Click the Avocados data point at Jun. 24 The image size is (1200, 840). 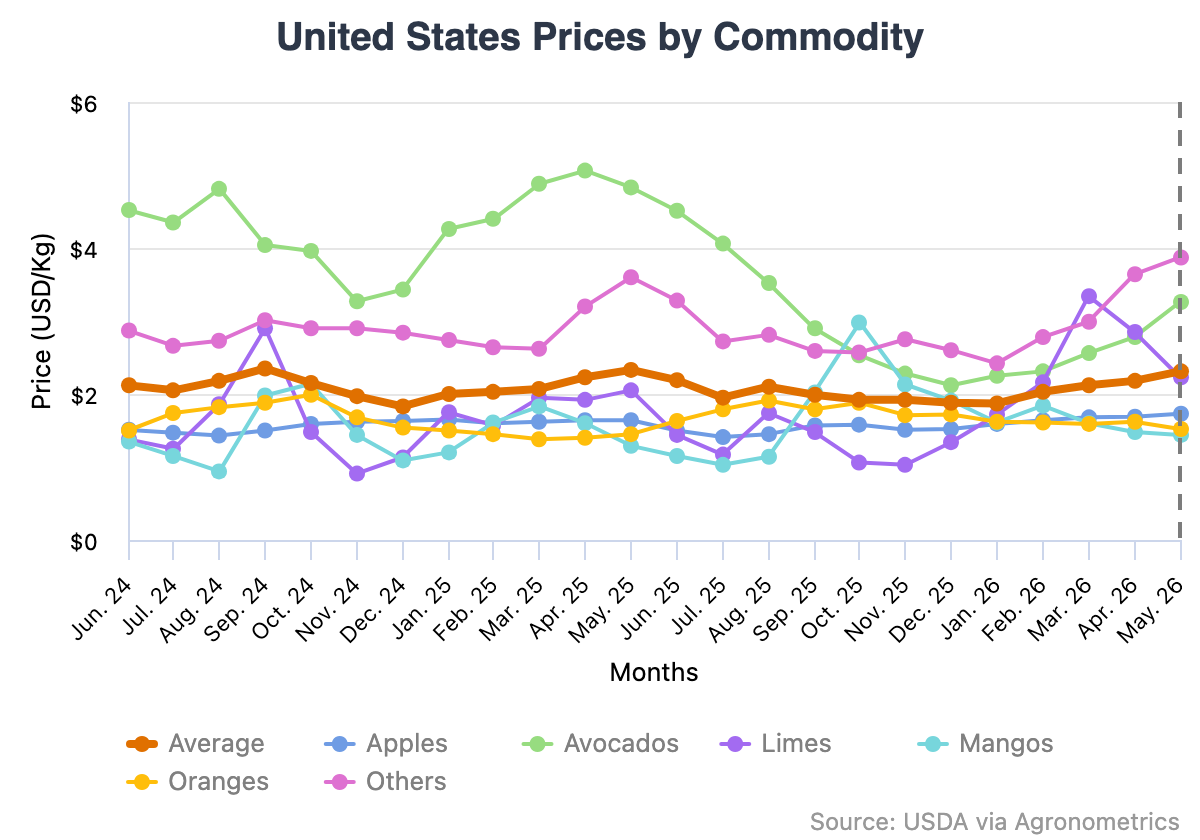[128, 210]
